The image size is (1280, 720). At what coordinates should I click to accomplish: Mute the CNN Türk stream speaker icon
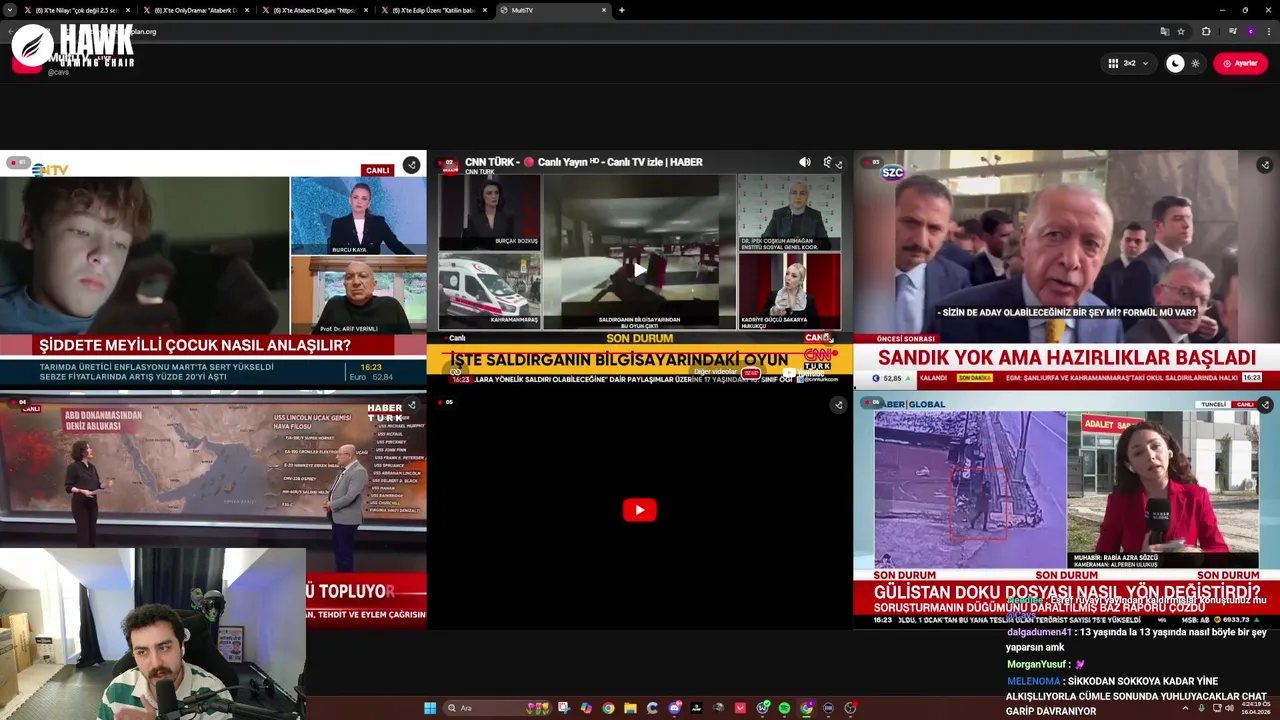tap(805, 162)
